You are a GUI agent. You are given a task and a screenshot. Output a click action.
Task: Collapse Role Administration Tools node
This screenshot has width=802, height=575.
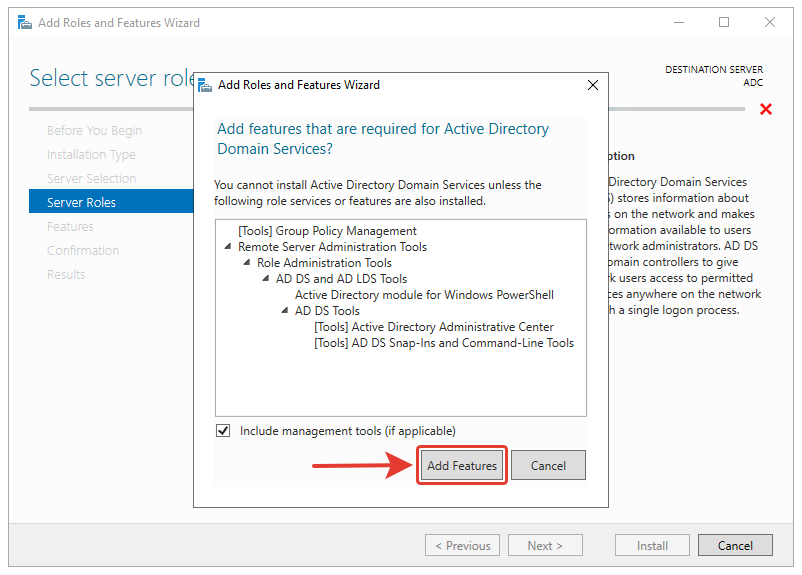pyautogui.click(x=248, y=263)
